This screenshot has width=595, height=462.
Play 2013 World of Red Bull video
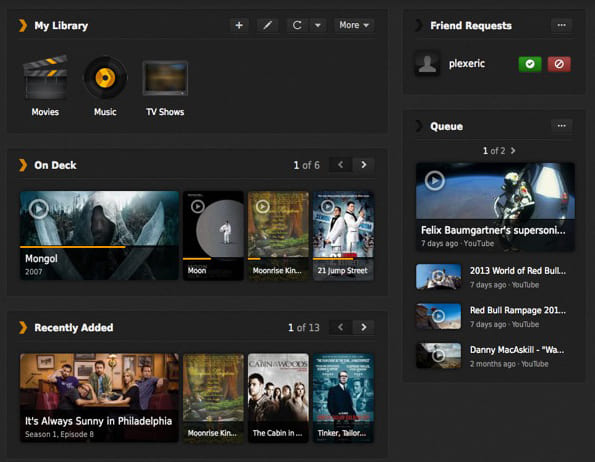coord(439,277)
